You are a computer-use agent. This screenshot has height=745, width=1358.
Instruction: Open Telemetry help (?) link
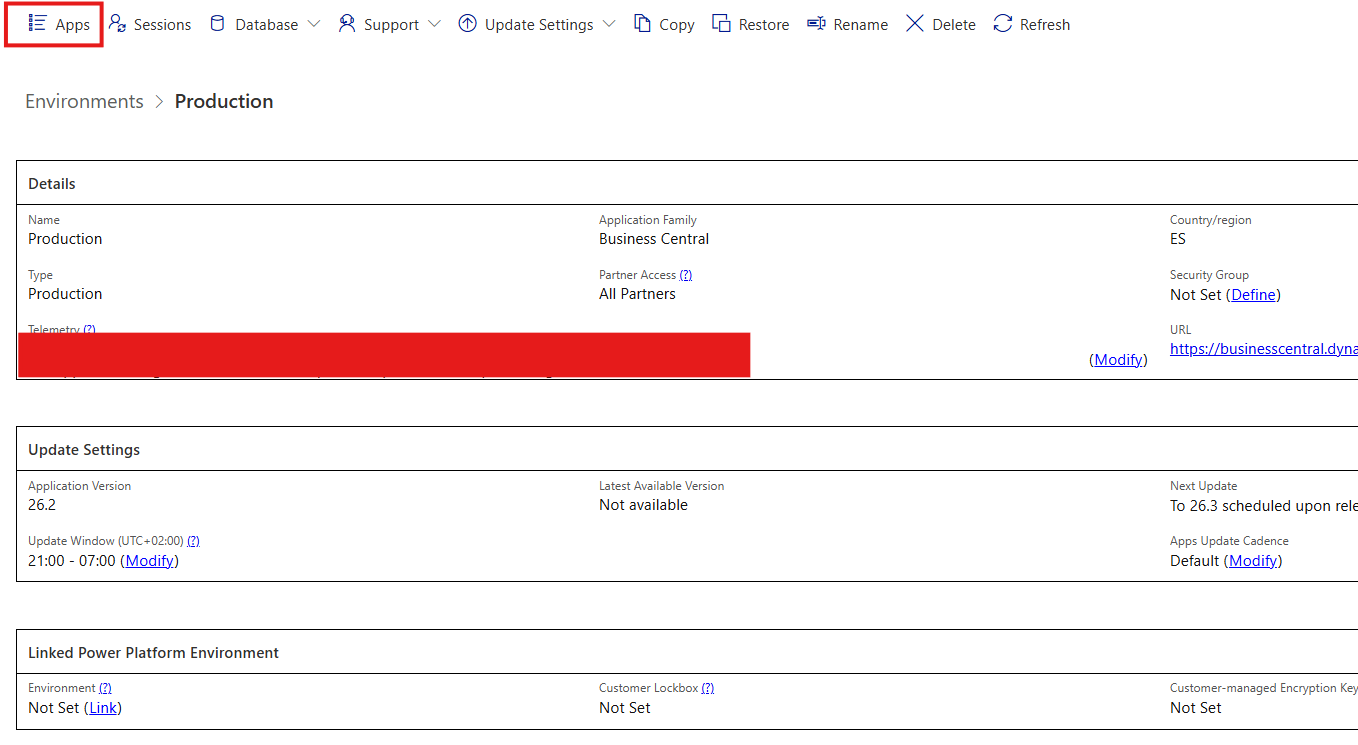click(x=89, y=329)
